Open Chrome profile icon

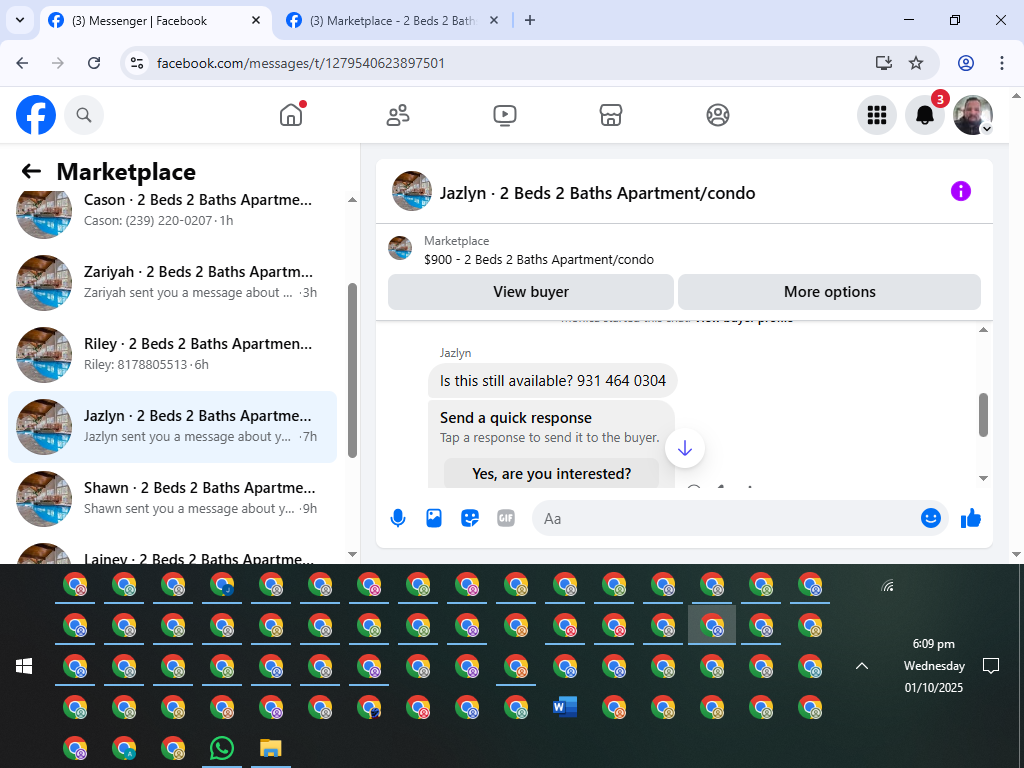[x=966, y=63]
